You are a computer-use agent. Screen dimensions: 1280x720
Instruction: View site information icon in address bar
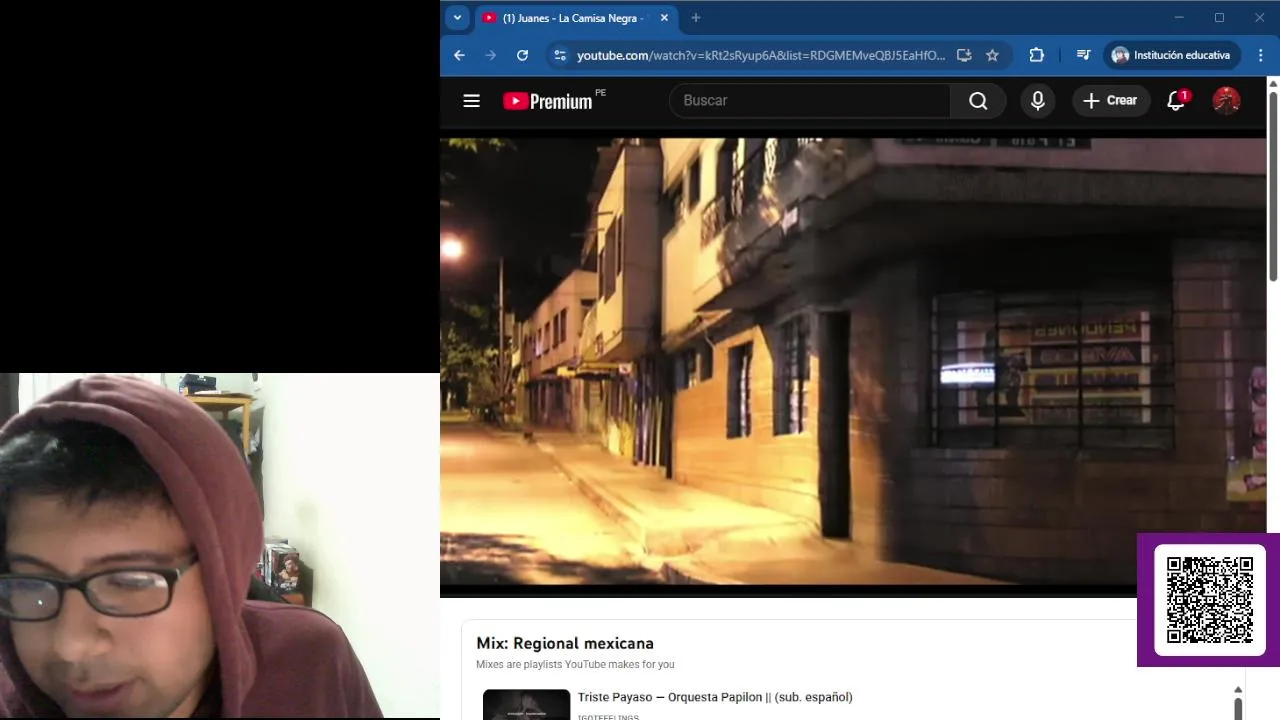click(x=560, y=55)
